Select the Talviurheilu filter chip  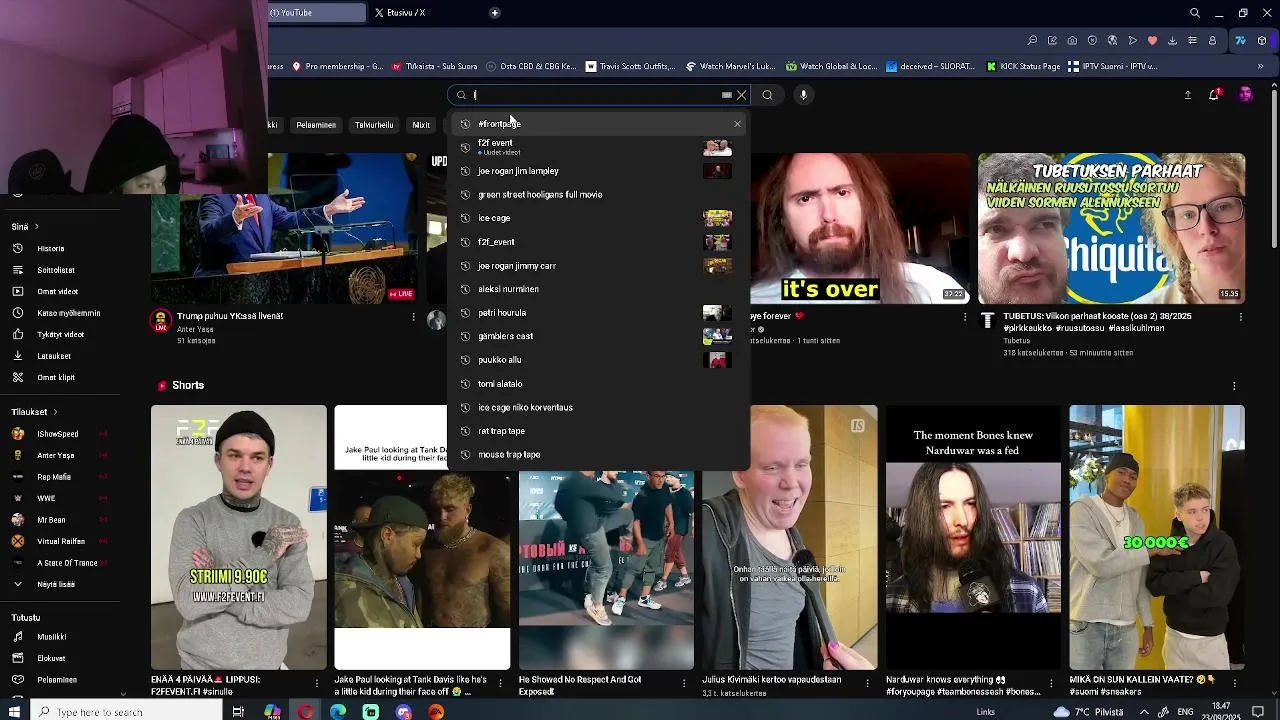[x=374, y=125]
